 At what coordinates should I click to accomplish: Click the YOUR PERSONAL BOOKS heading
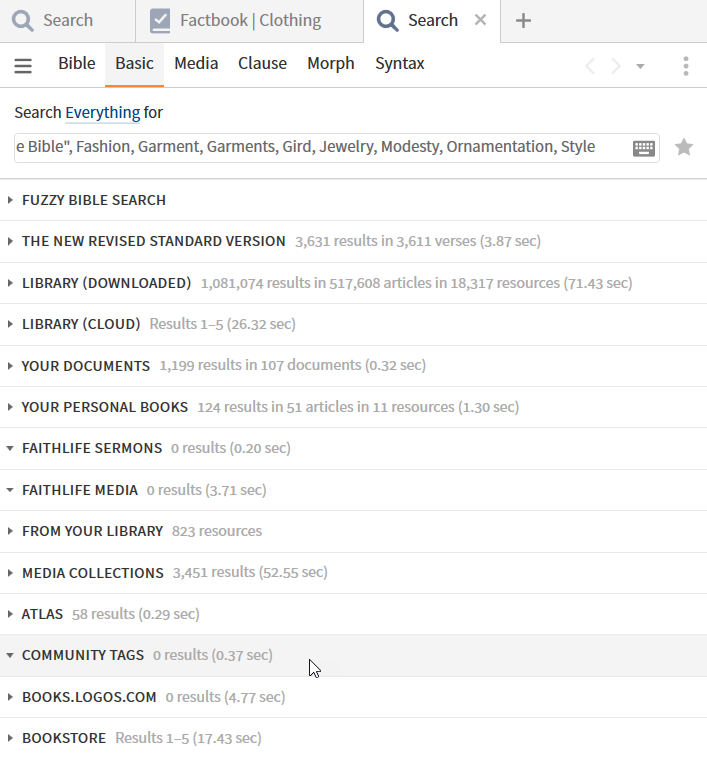tap(105, 407)
